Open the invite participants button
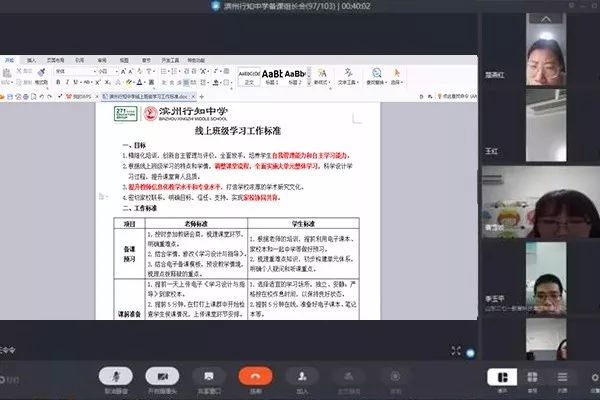The image size is (600, 400). [302, 376]
